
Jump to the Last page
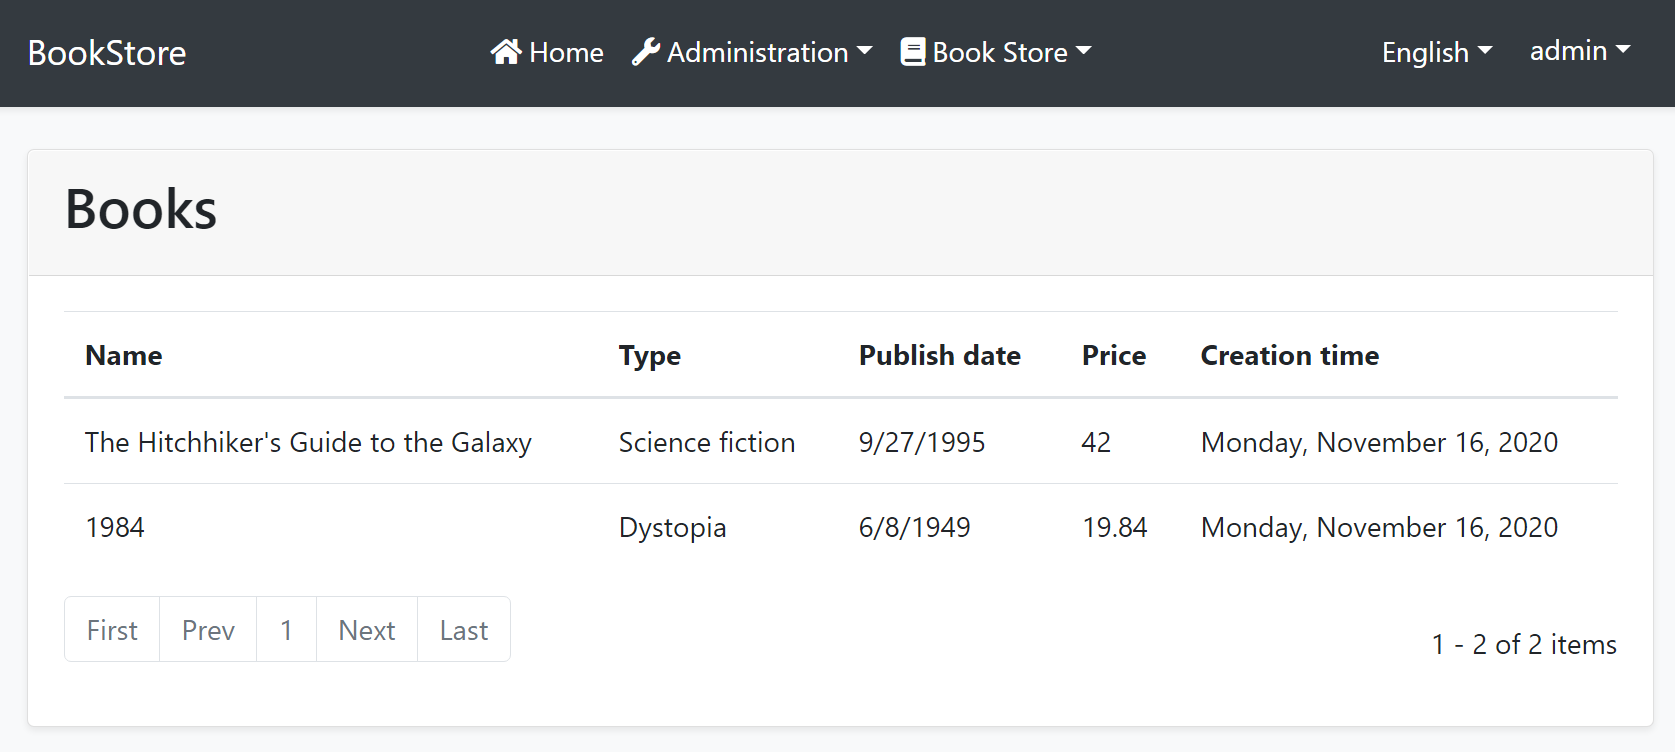464,630
